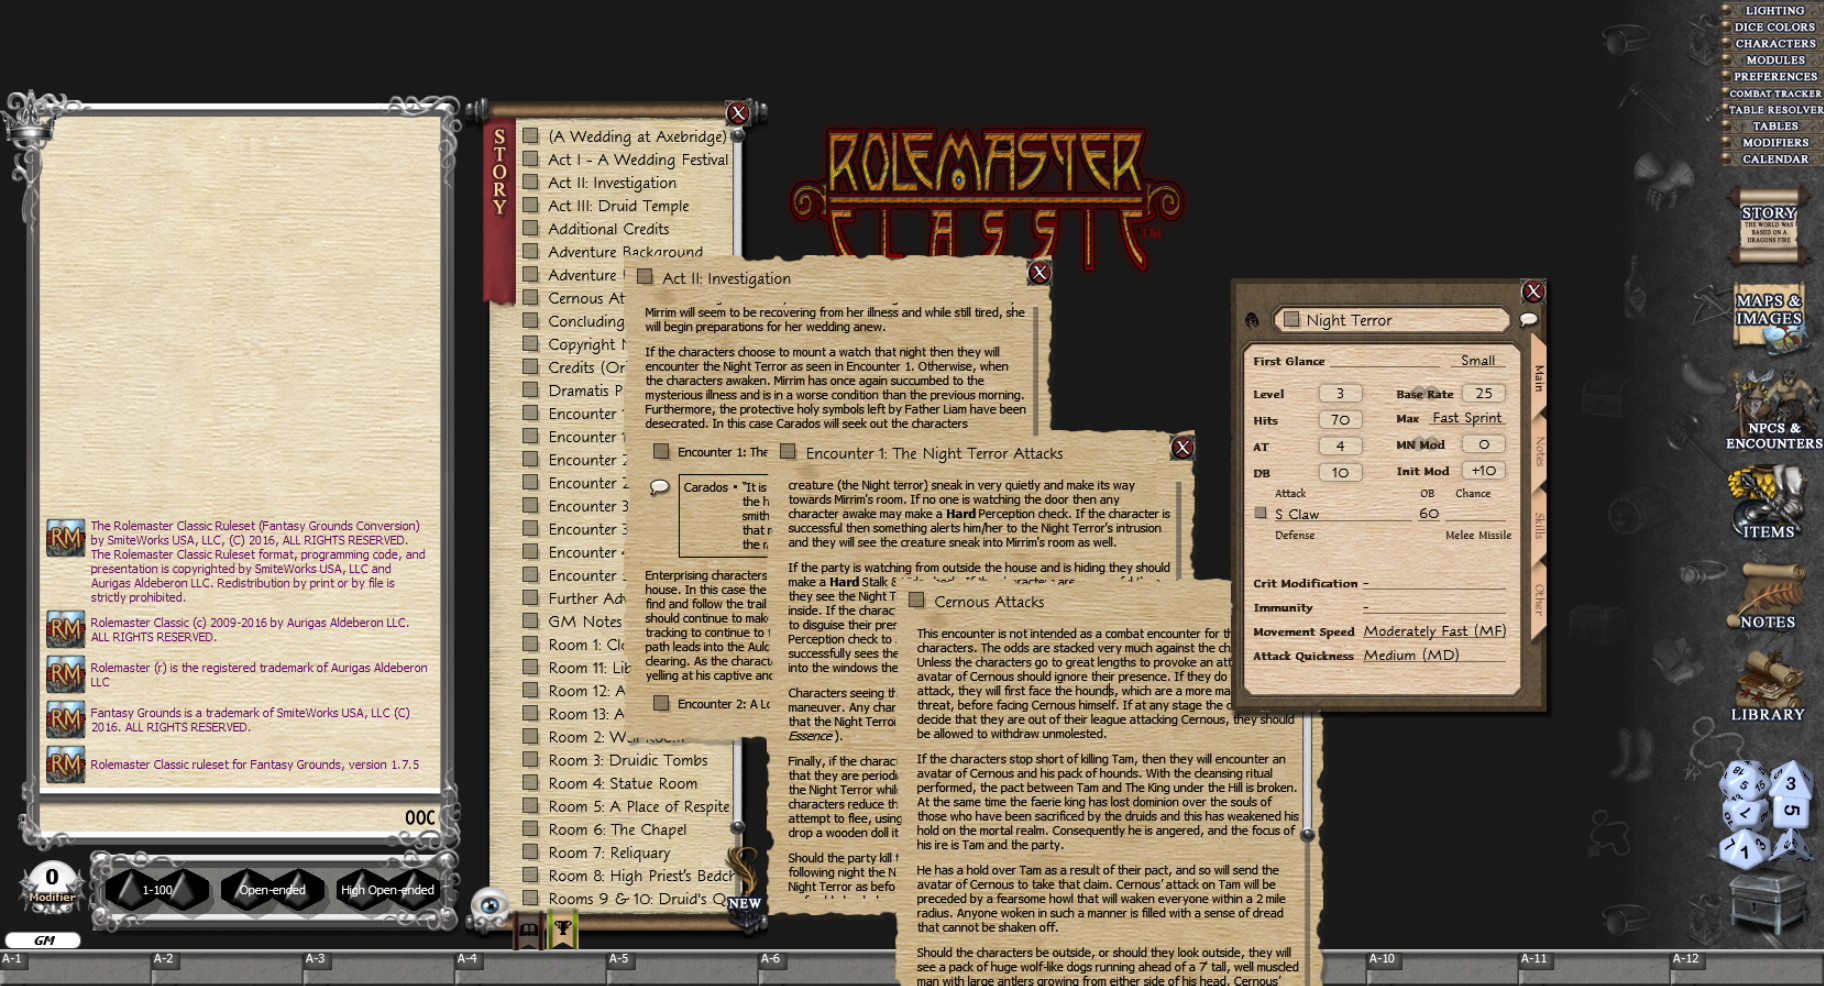Adjust Base Rate using its stepper arrows
The image size is (1824, 986).
click(1424, 391)
